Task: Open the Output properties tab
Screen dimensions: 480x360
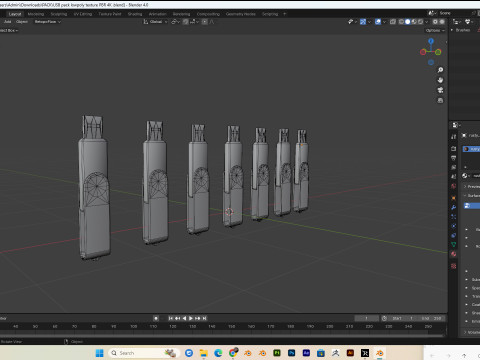Action: 454,158
